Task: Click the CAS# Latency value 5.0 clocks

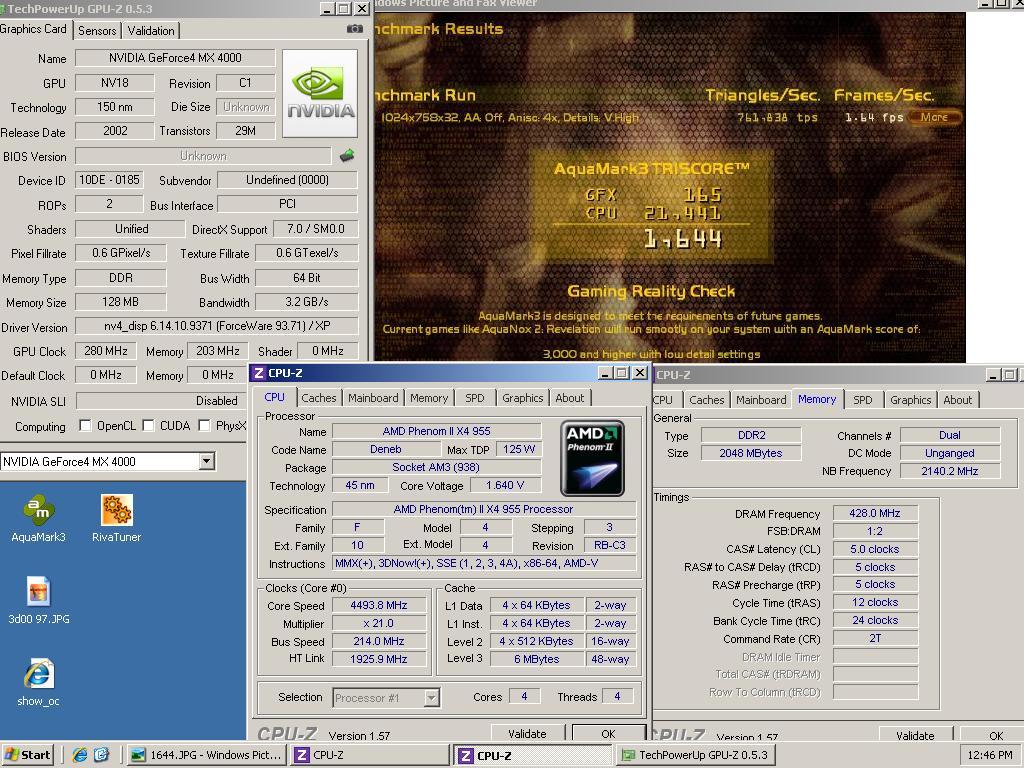Action: pos(875,549)
